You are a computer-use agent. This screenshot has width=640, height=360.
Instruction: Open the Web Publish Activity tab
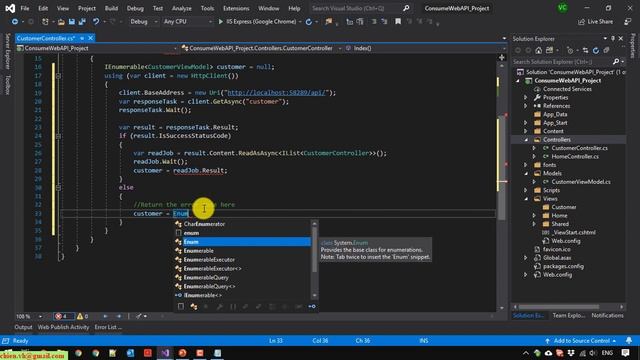[63, 327]
